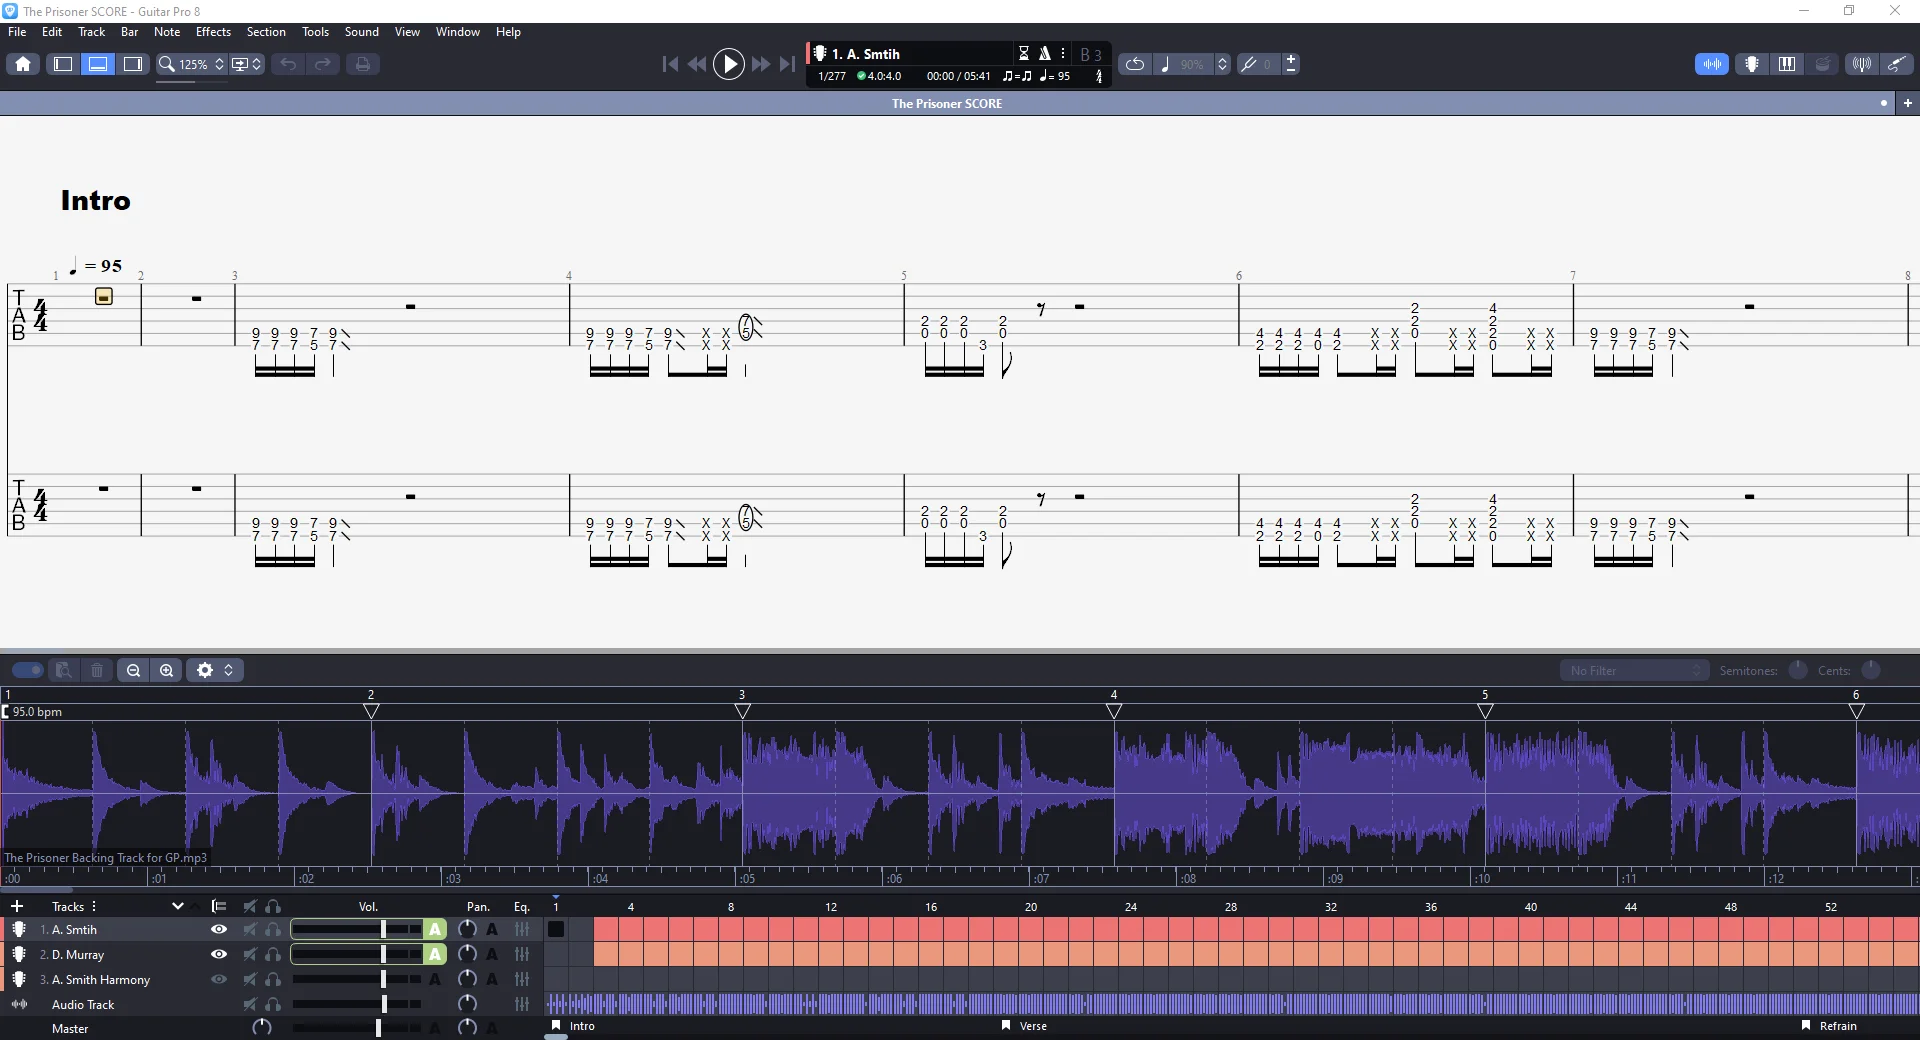Select The Prisoner SCORE document tab

pos(947,103)
